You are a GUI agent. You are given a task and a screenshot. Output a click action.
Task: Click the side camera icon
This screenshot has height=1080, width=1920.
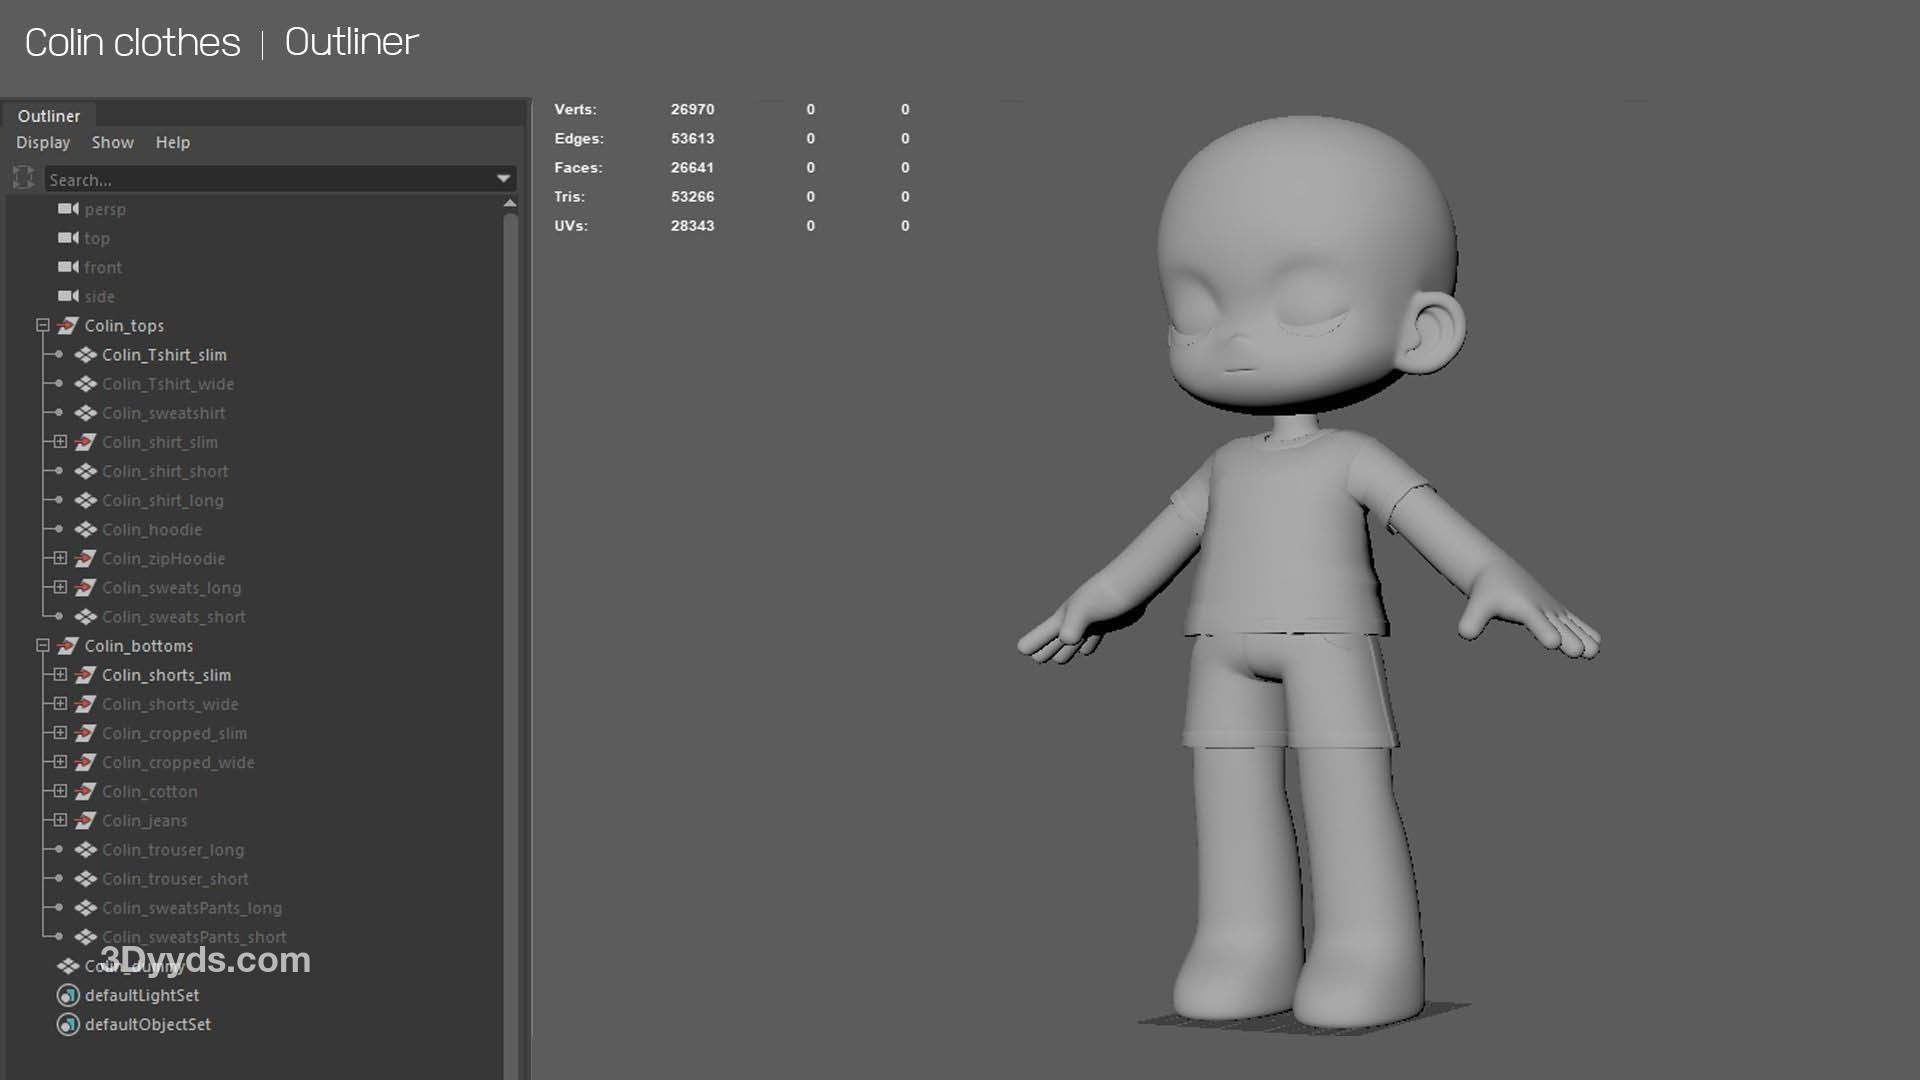pyautogui.click(x=68, y=297)
